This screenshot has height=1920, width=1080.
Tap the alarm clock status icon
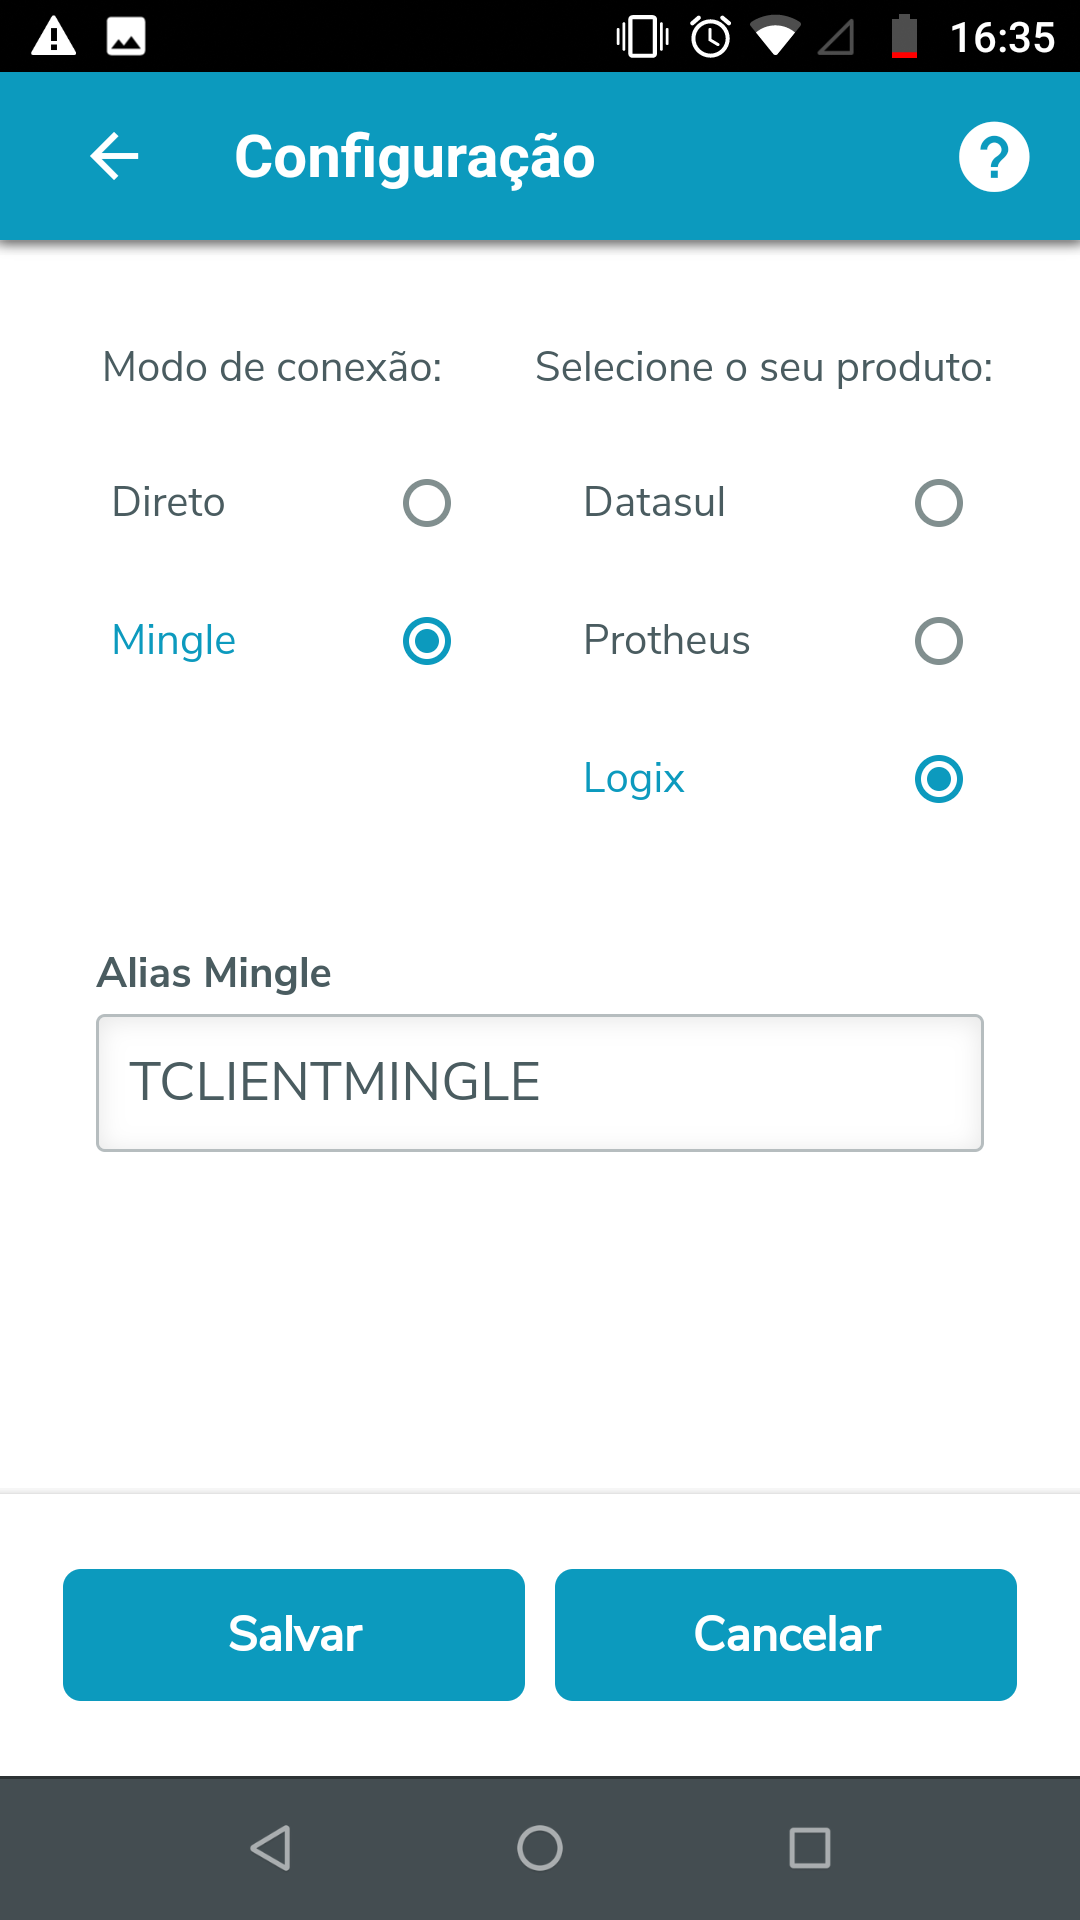tap(711, 37)
